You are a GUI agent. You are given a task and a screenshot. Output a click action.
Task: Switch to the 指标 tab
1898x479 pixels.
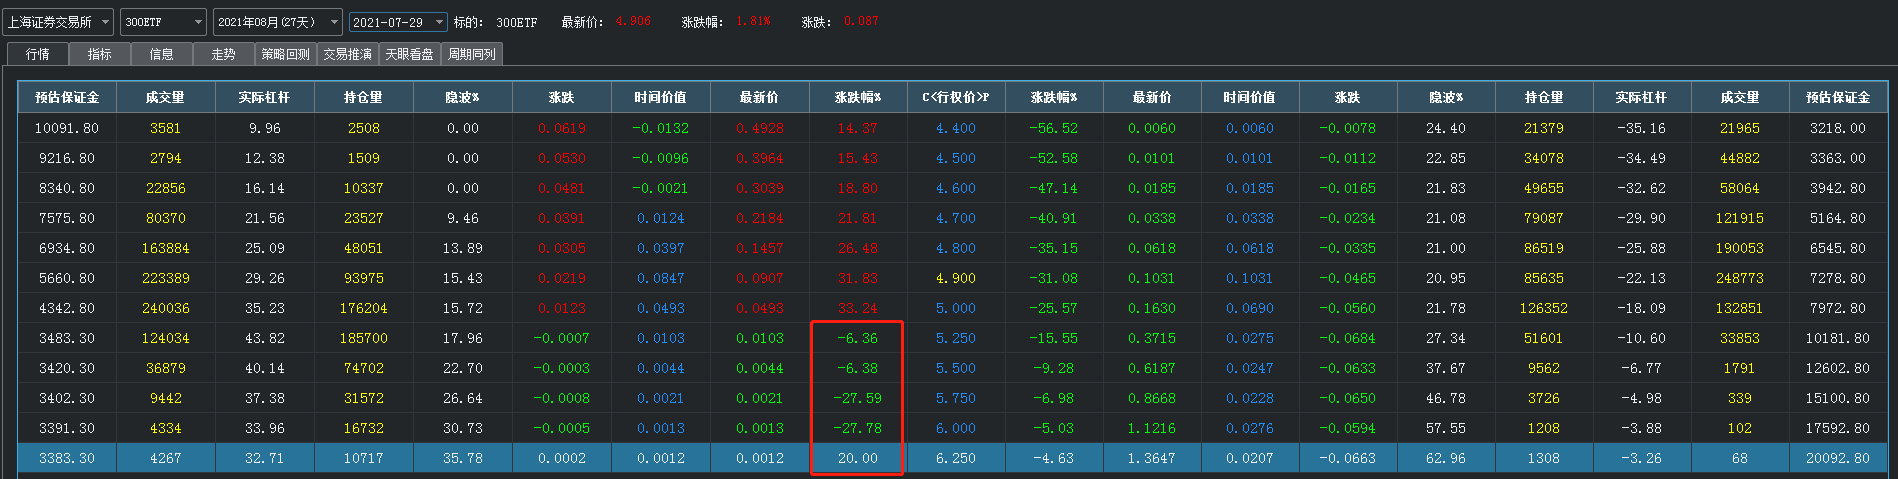pos(99,54)
